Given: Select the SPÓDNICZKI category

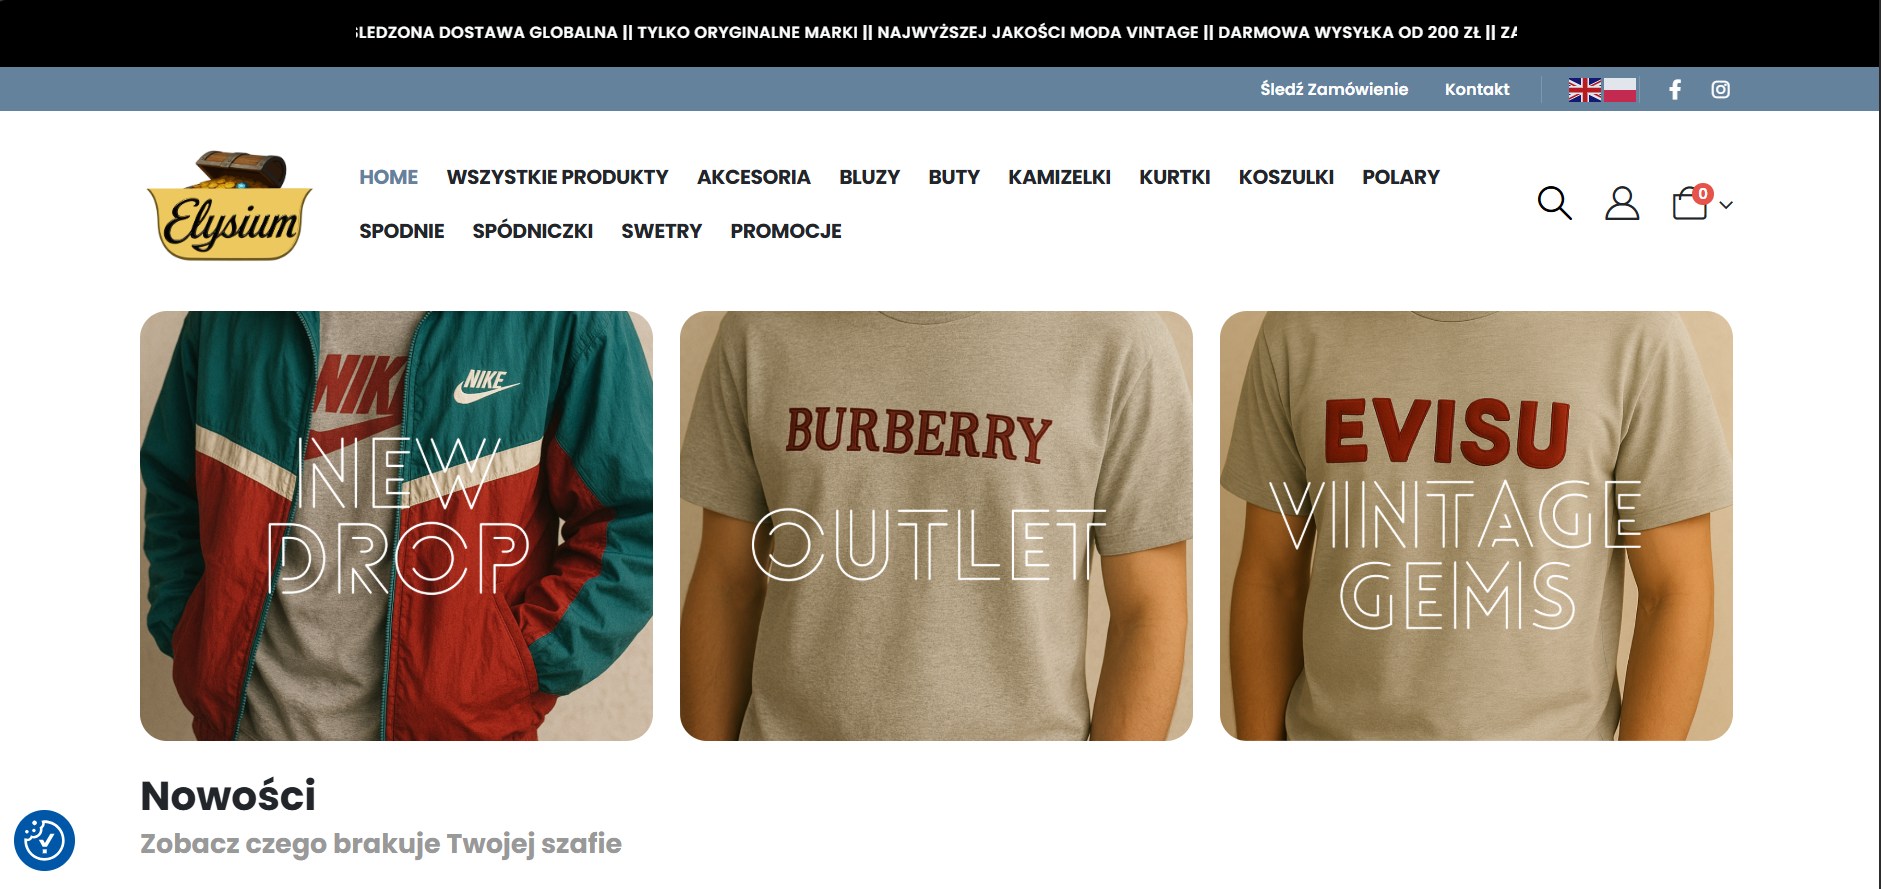Looking at the screenshot, I should click(533, 231).
